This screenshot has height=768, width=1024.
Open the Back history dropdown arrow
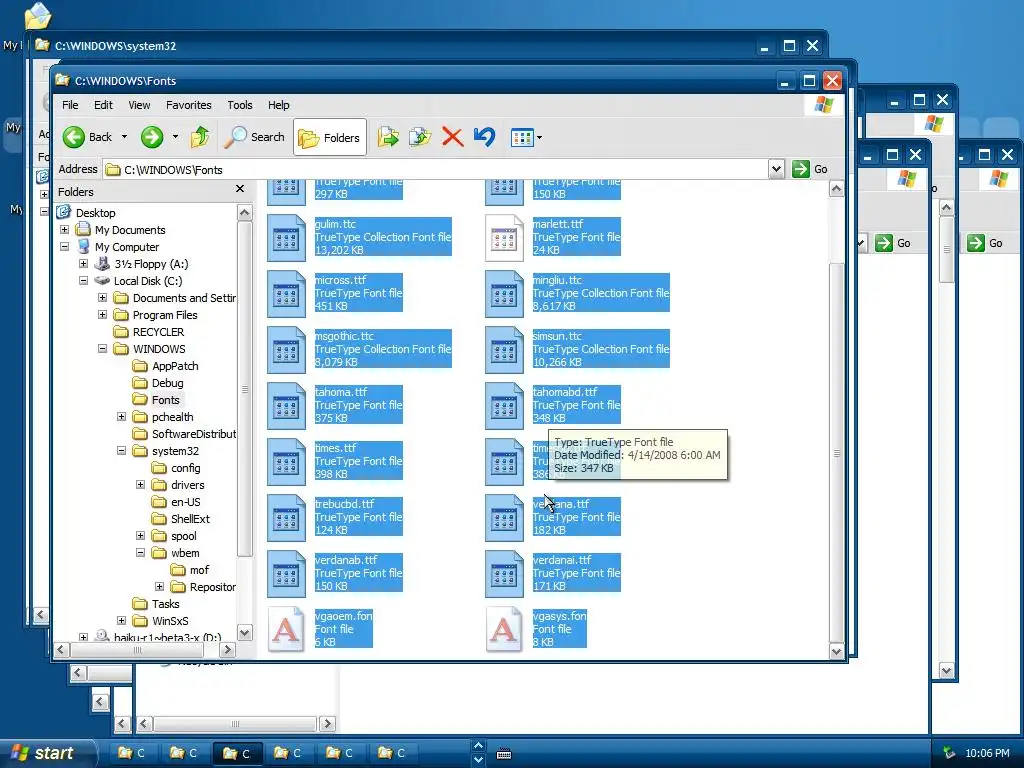coord(124,137)
